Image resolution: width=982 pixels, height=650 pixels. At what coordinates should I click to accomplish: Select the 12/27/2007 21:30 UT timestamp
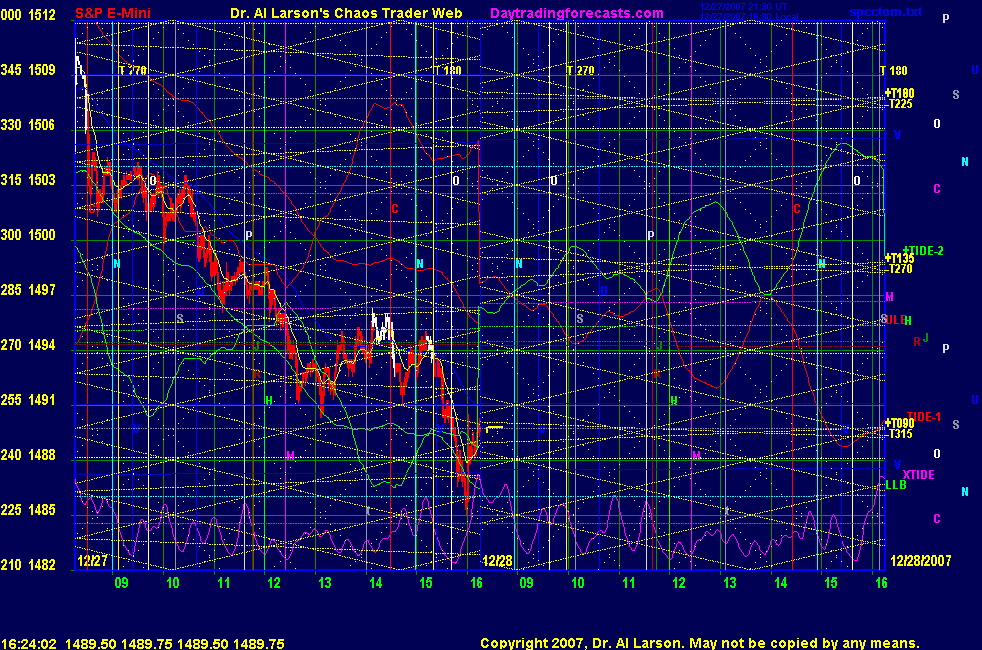tap(743, 6)
